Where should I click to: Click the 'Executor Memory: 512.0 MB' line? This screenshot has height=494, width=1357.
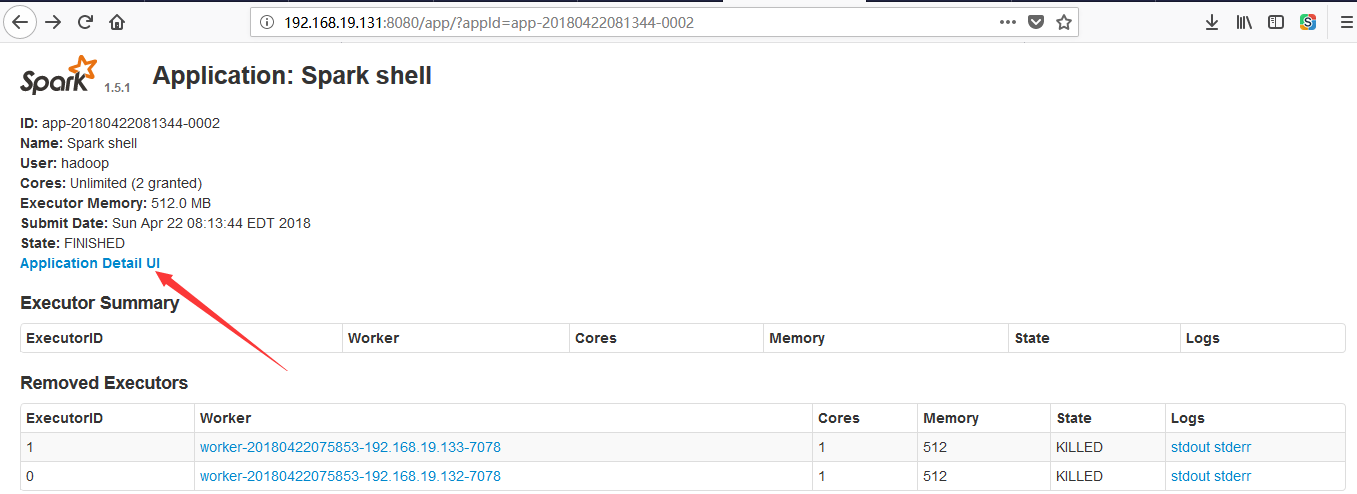115,203
